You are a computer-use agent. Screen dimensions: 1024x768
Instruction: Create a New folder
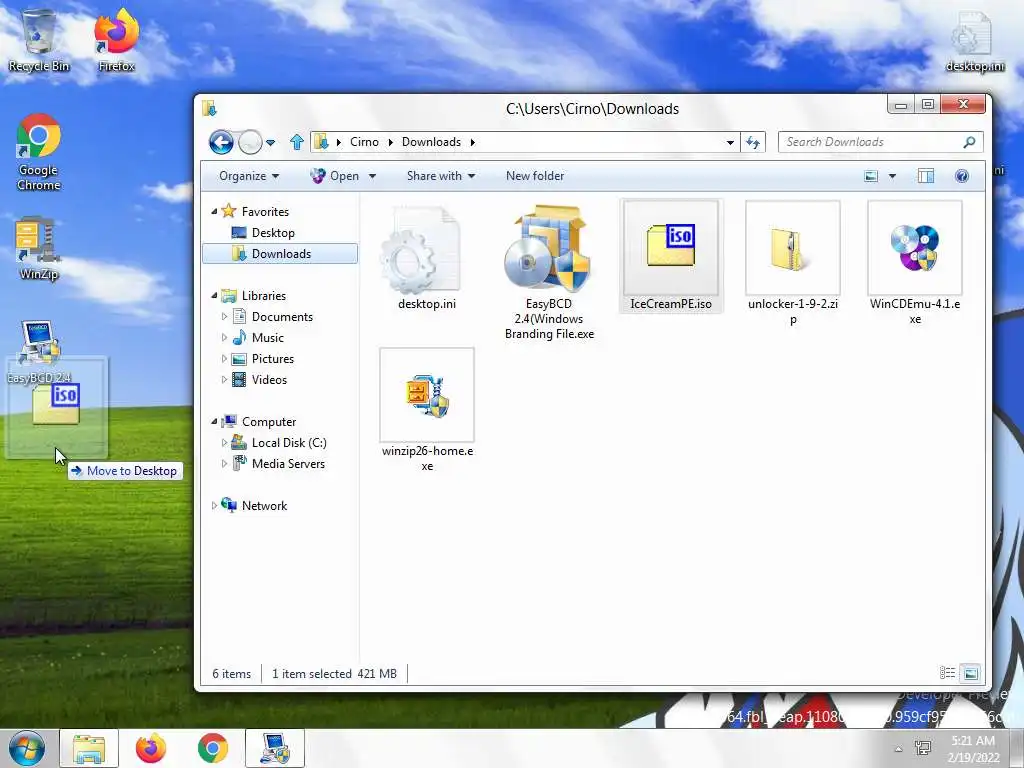[x=535, y=176]
